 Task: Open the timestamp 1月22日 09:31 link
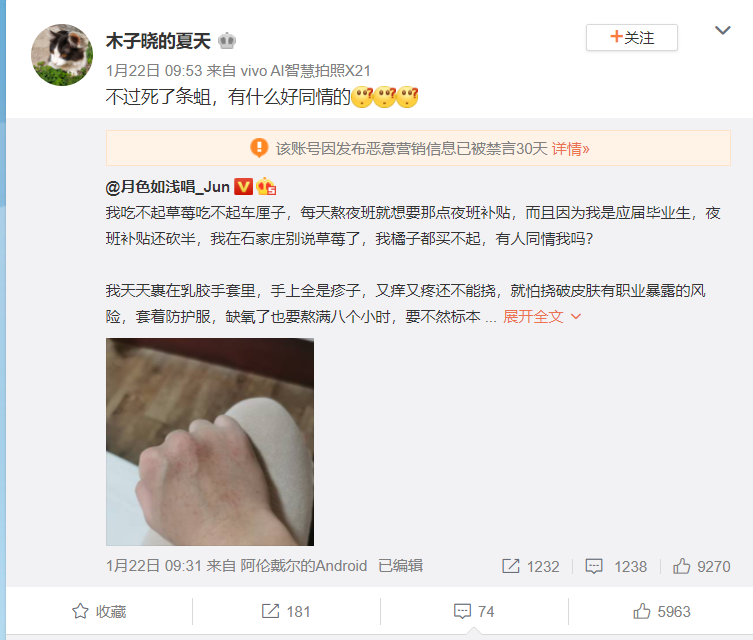coord(154,566)
